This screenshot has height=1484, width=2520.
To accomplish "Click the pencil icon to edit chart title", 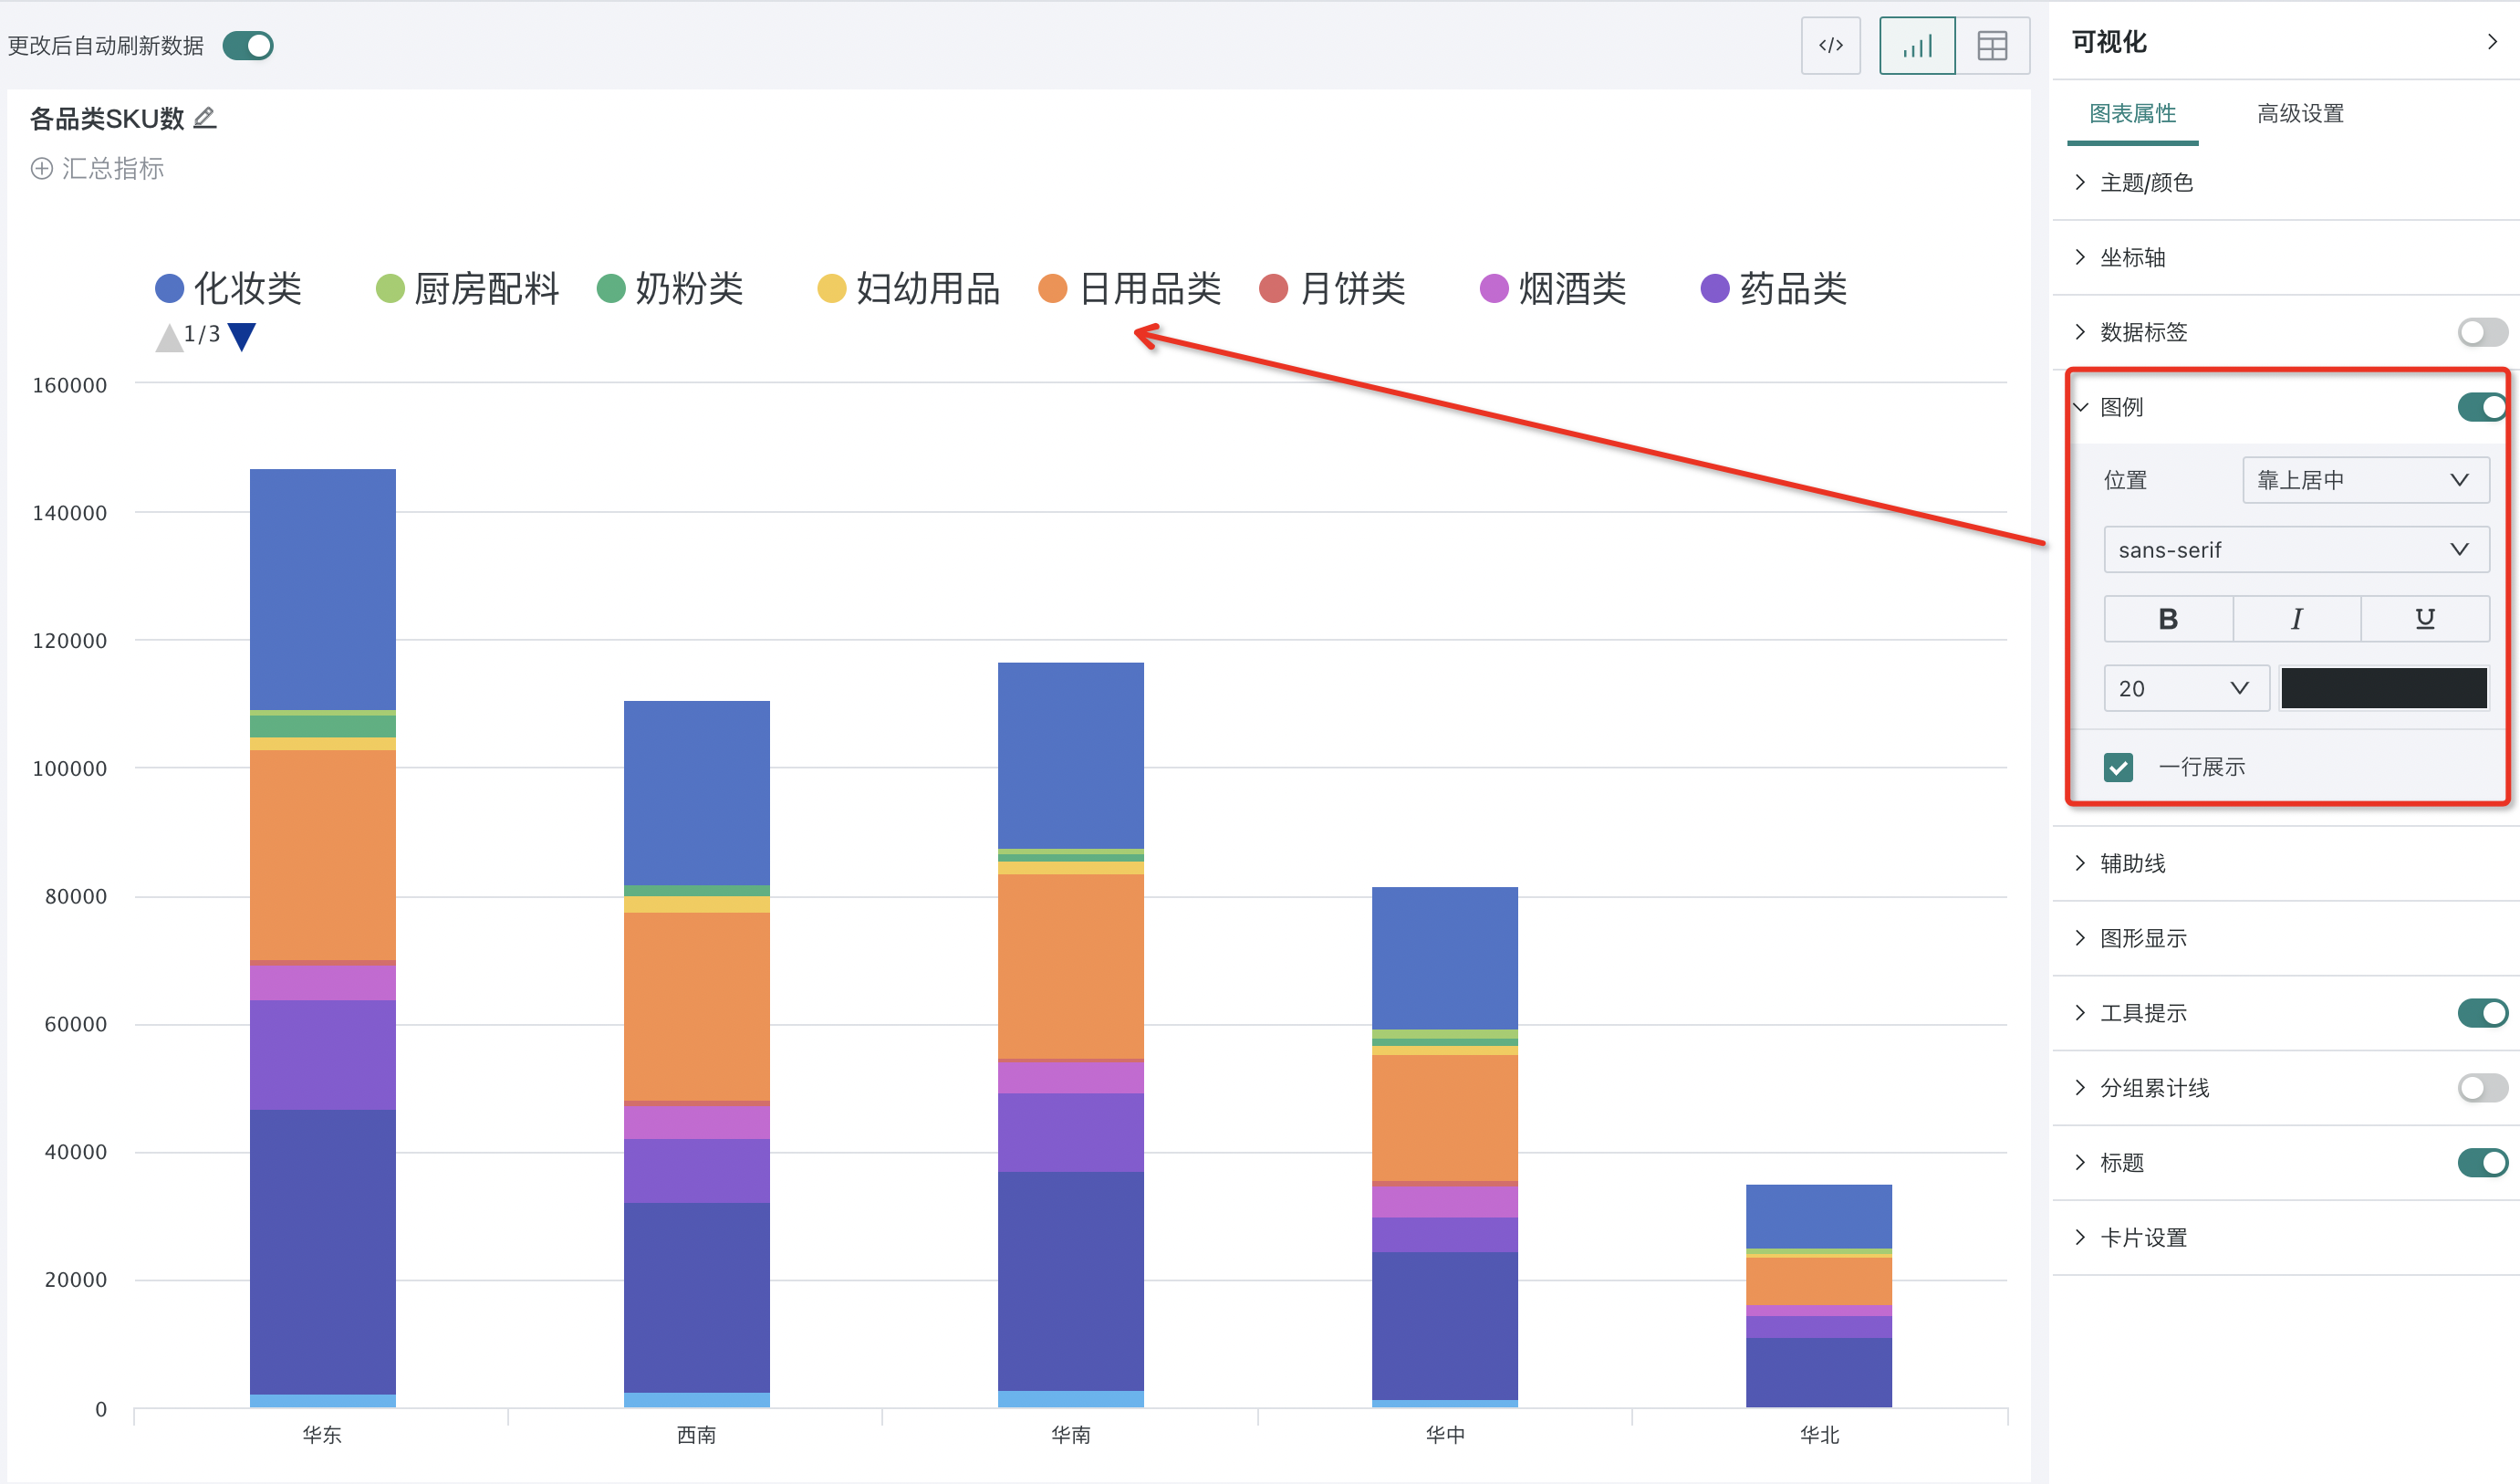I will (204, 118).
